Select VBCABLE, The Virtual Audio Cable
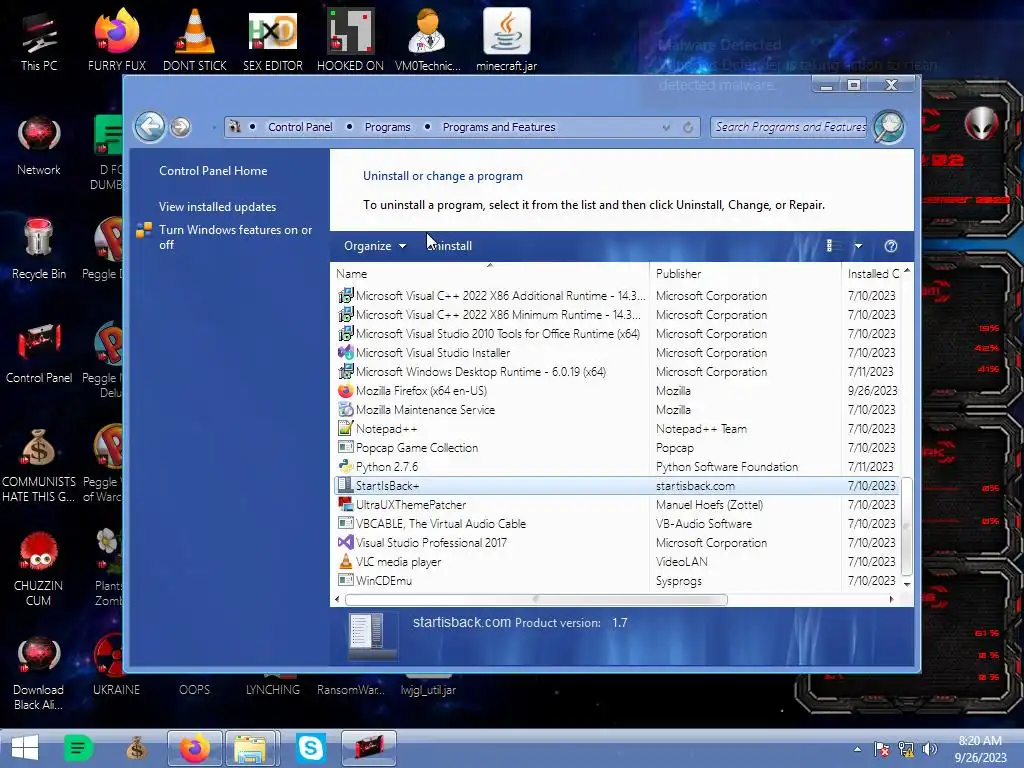Viewport: 1024px width, 768px height. point(616,524)
